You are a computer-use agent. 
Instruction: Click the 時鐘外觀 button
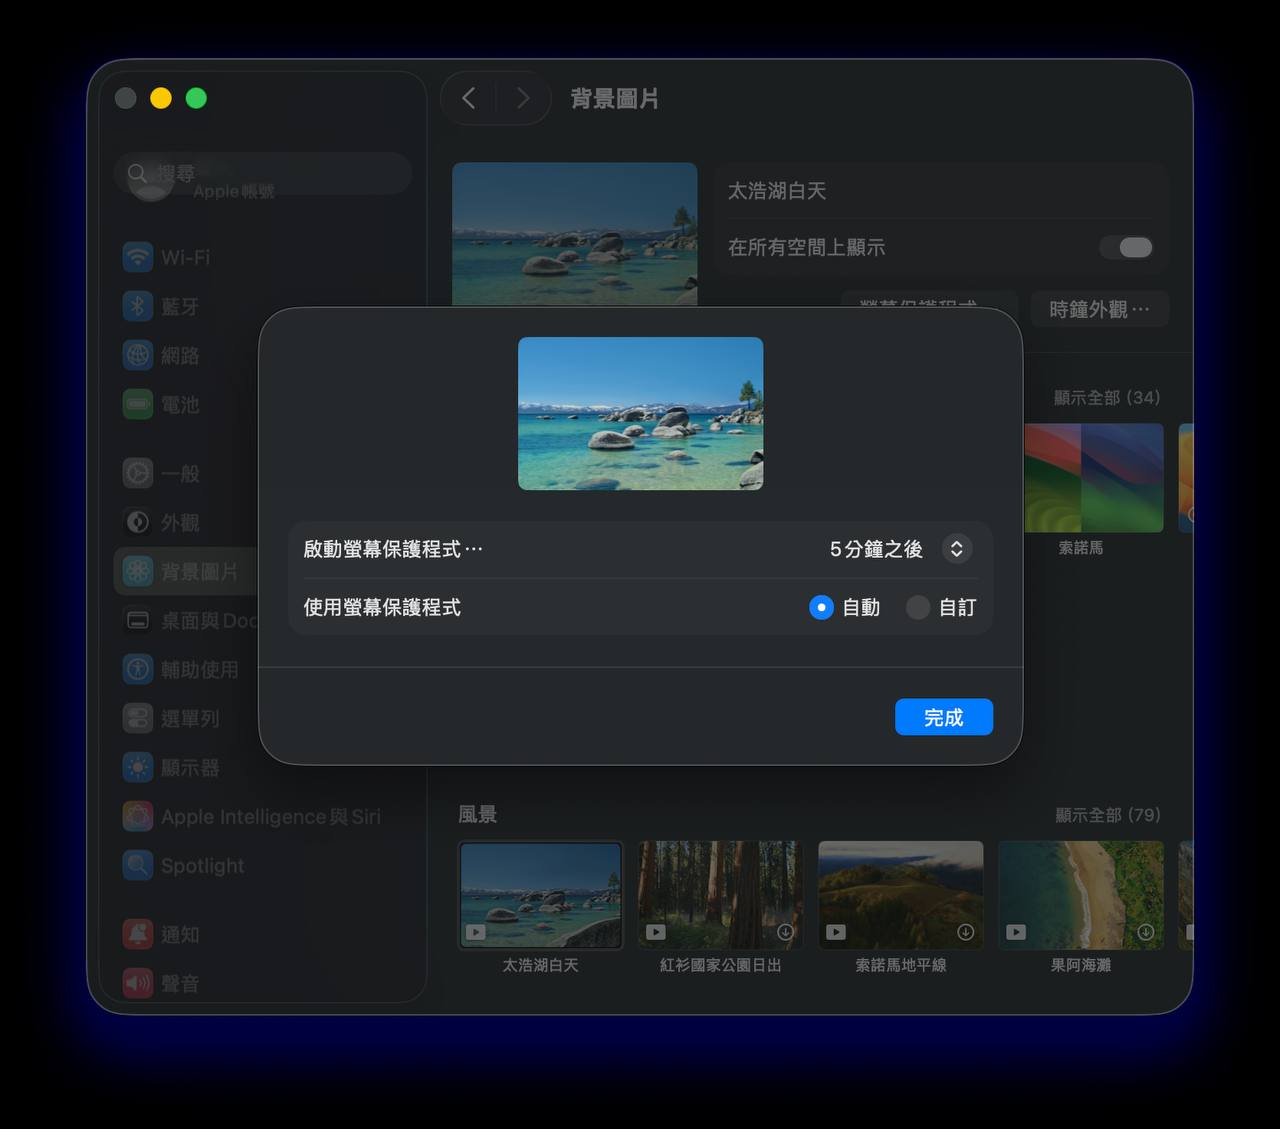pos(1099,309)
